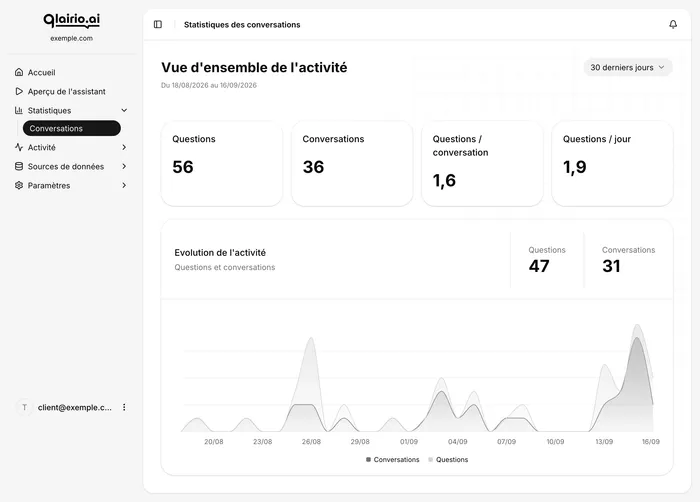
Task: Click the Questions 56 stat card
Action: tap(221, 163)
